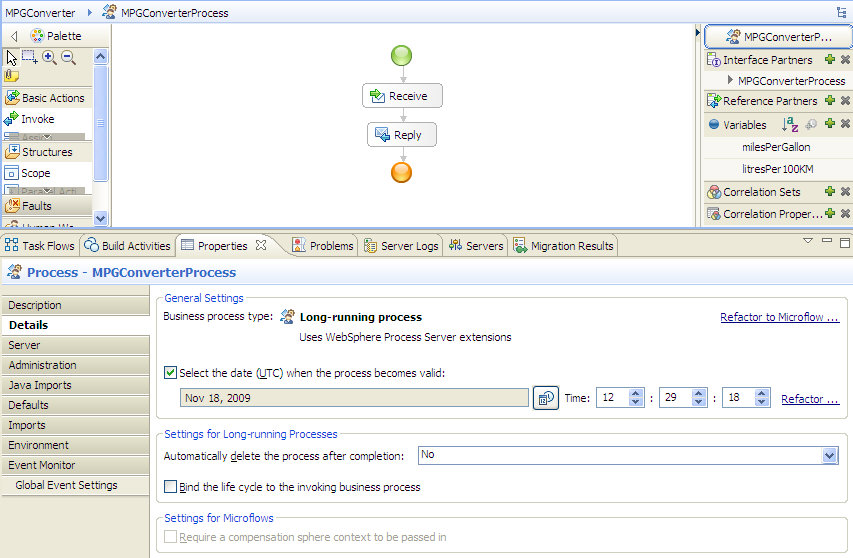The height and width of the screenshot is (558, 853).
Task: Open the Migration Results tab
Action: tap(564, 246)
